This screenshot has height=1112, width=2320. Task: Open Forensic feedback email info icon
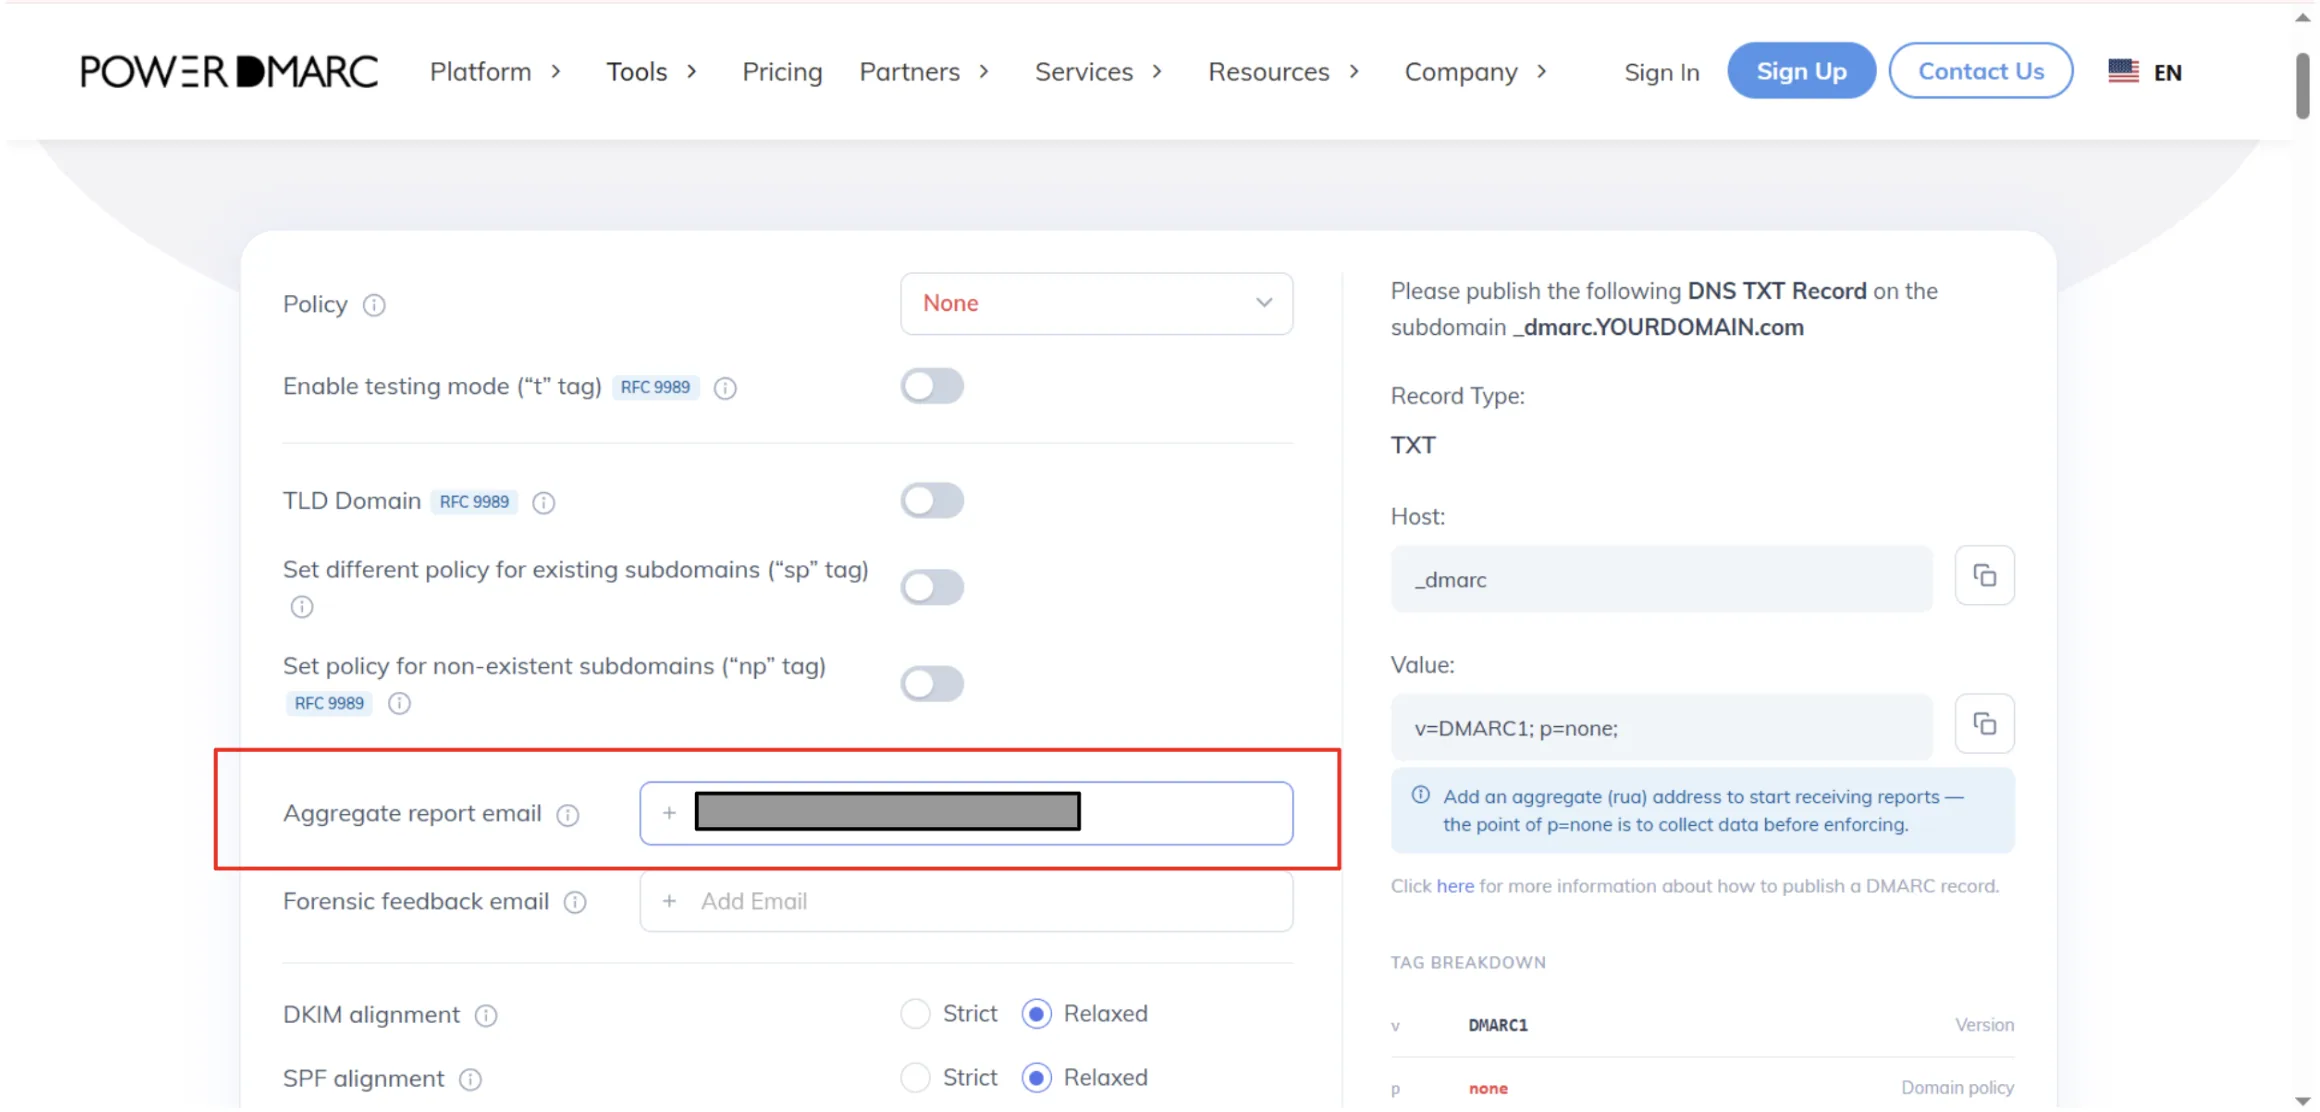pyautogui.click(x=575, y=903)
